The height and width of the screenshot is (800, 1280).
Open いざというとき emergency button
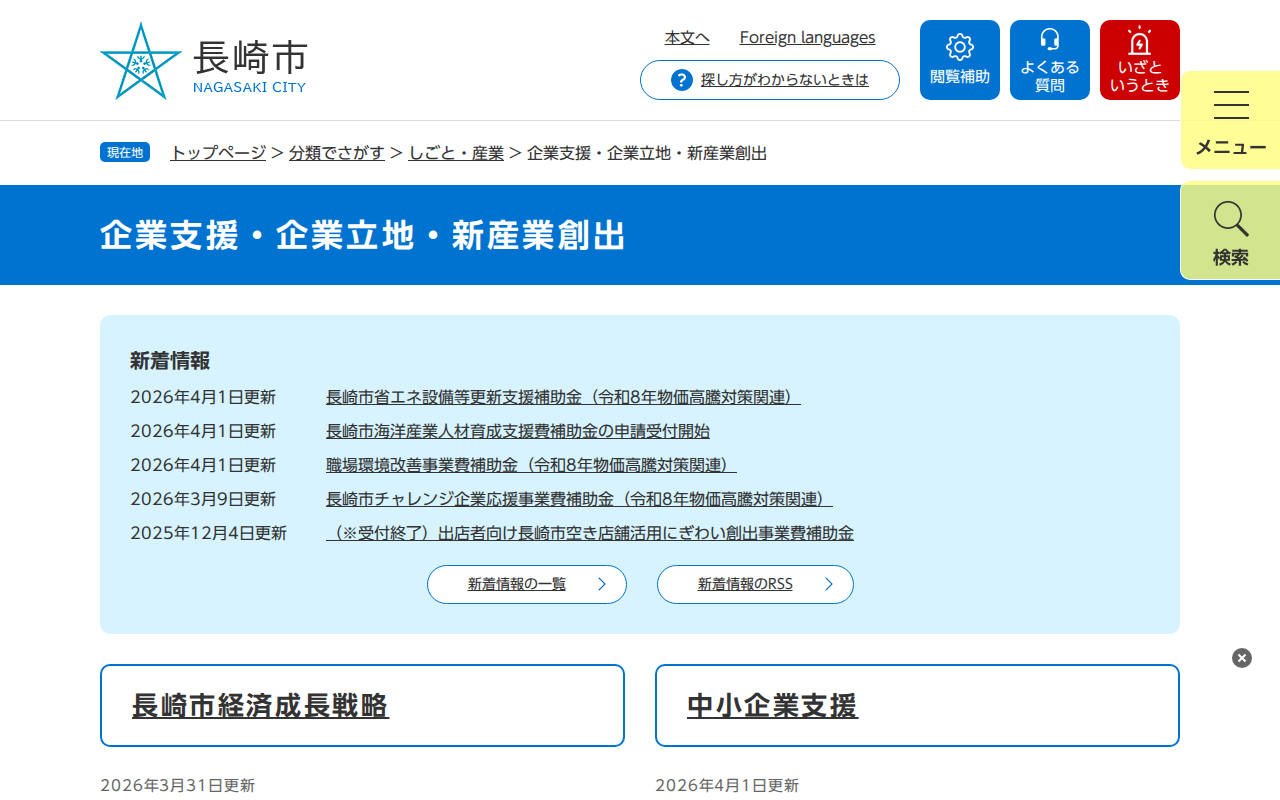(x=1140, y=60)
